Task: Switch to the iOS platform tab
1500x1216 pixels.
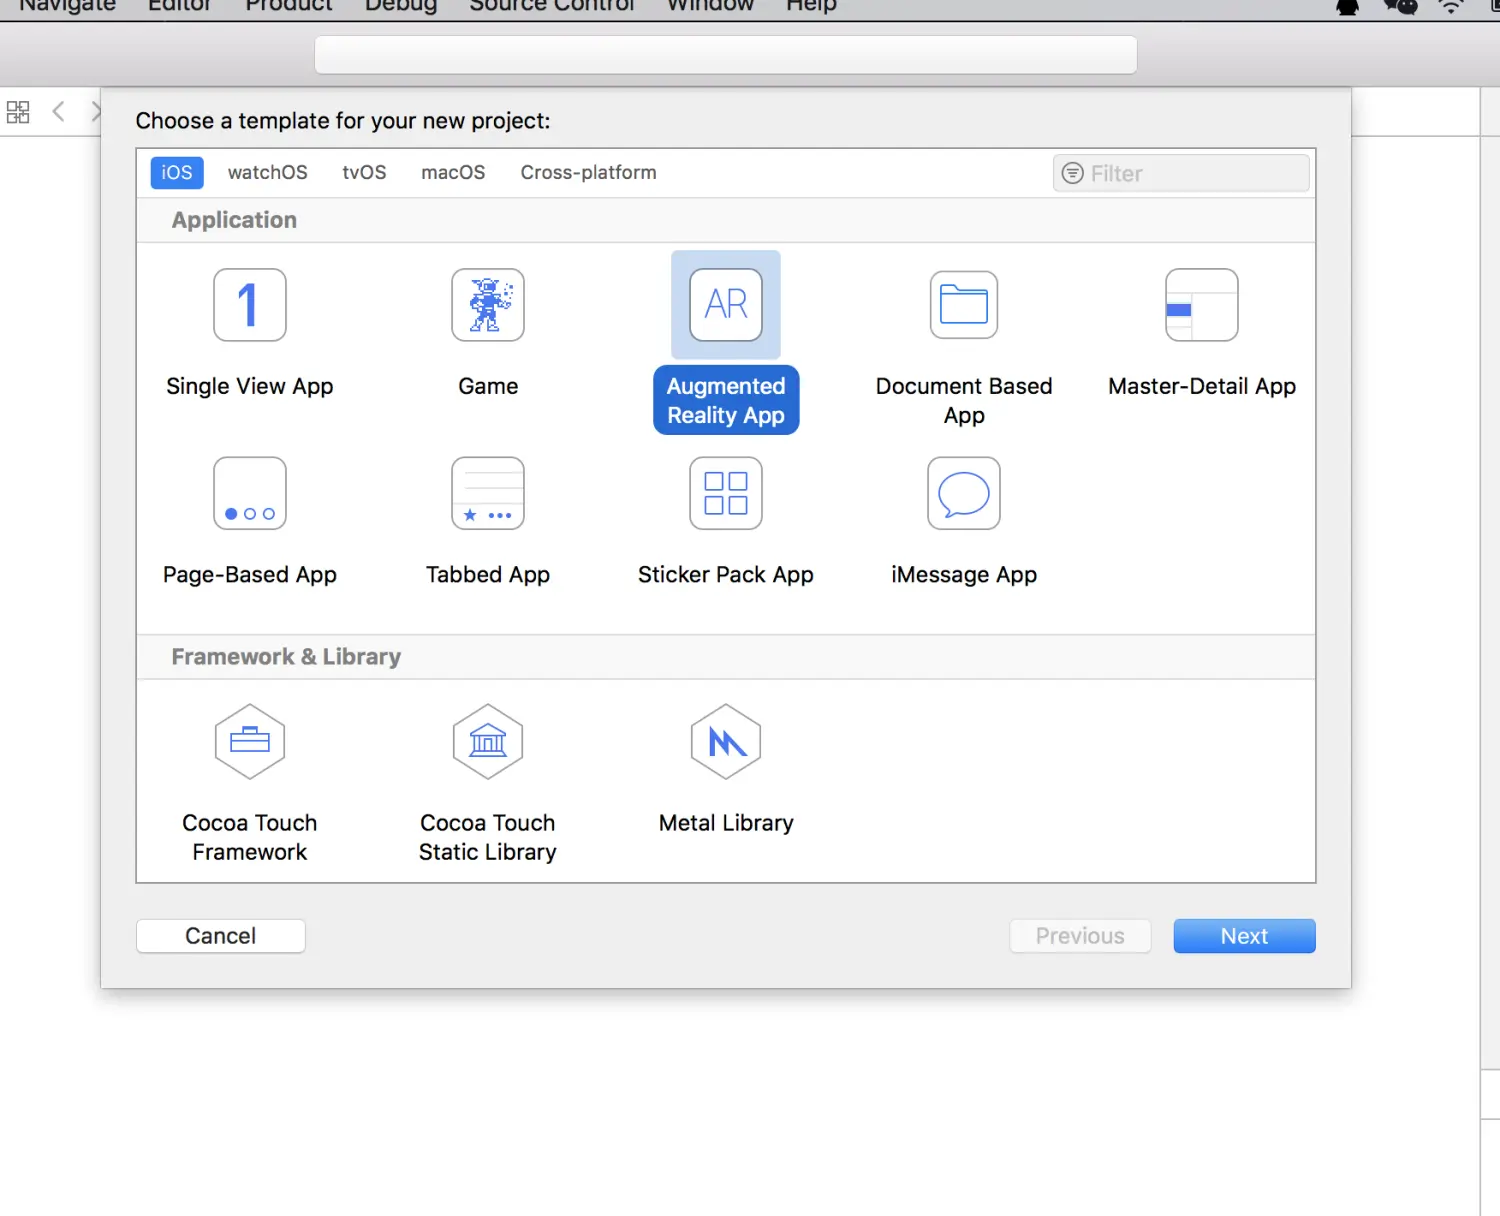Action: [177, 172]
